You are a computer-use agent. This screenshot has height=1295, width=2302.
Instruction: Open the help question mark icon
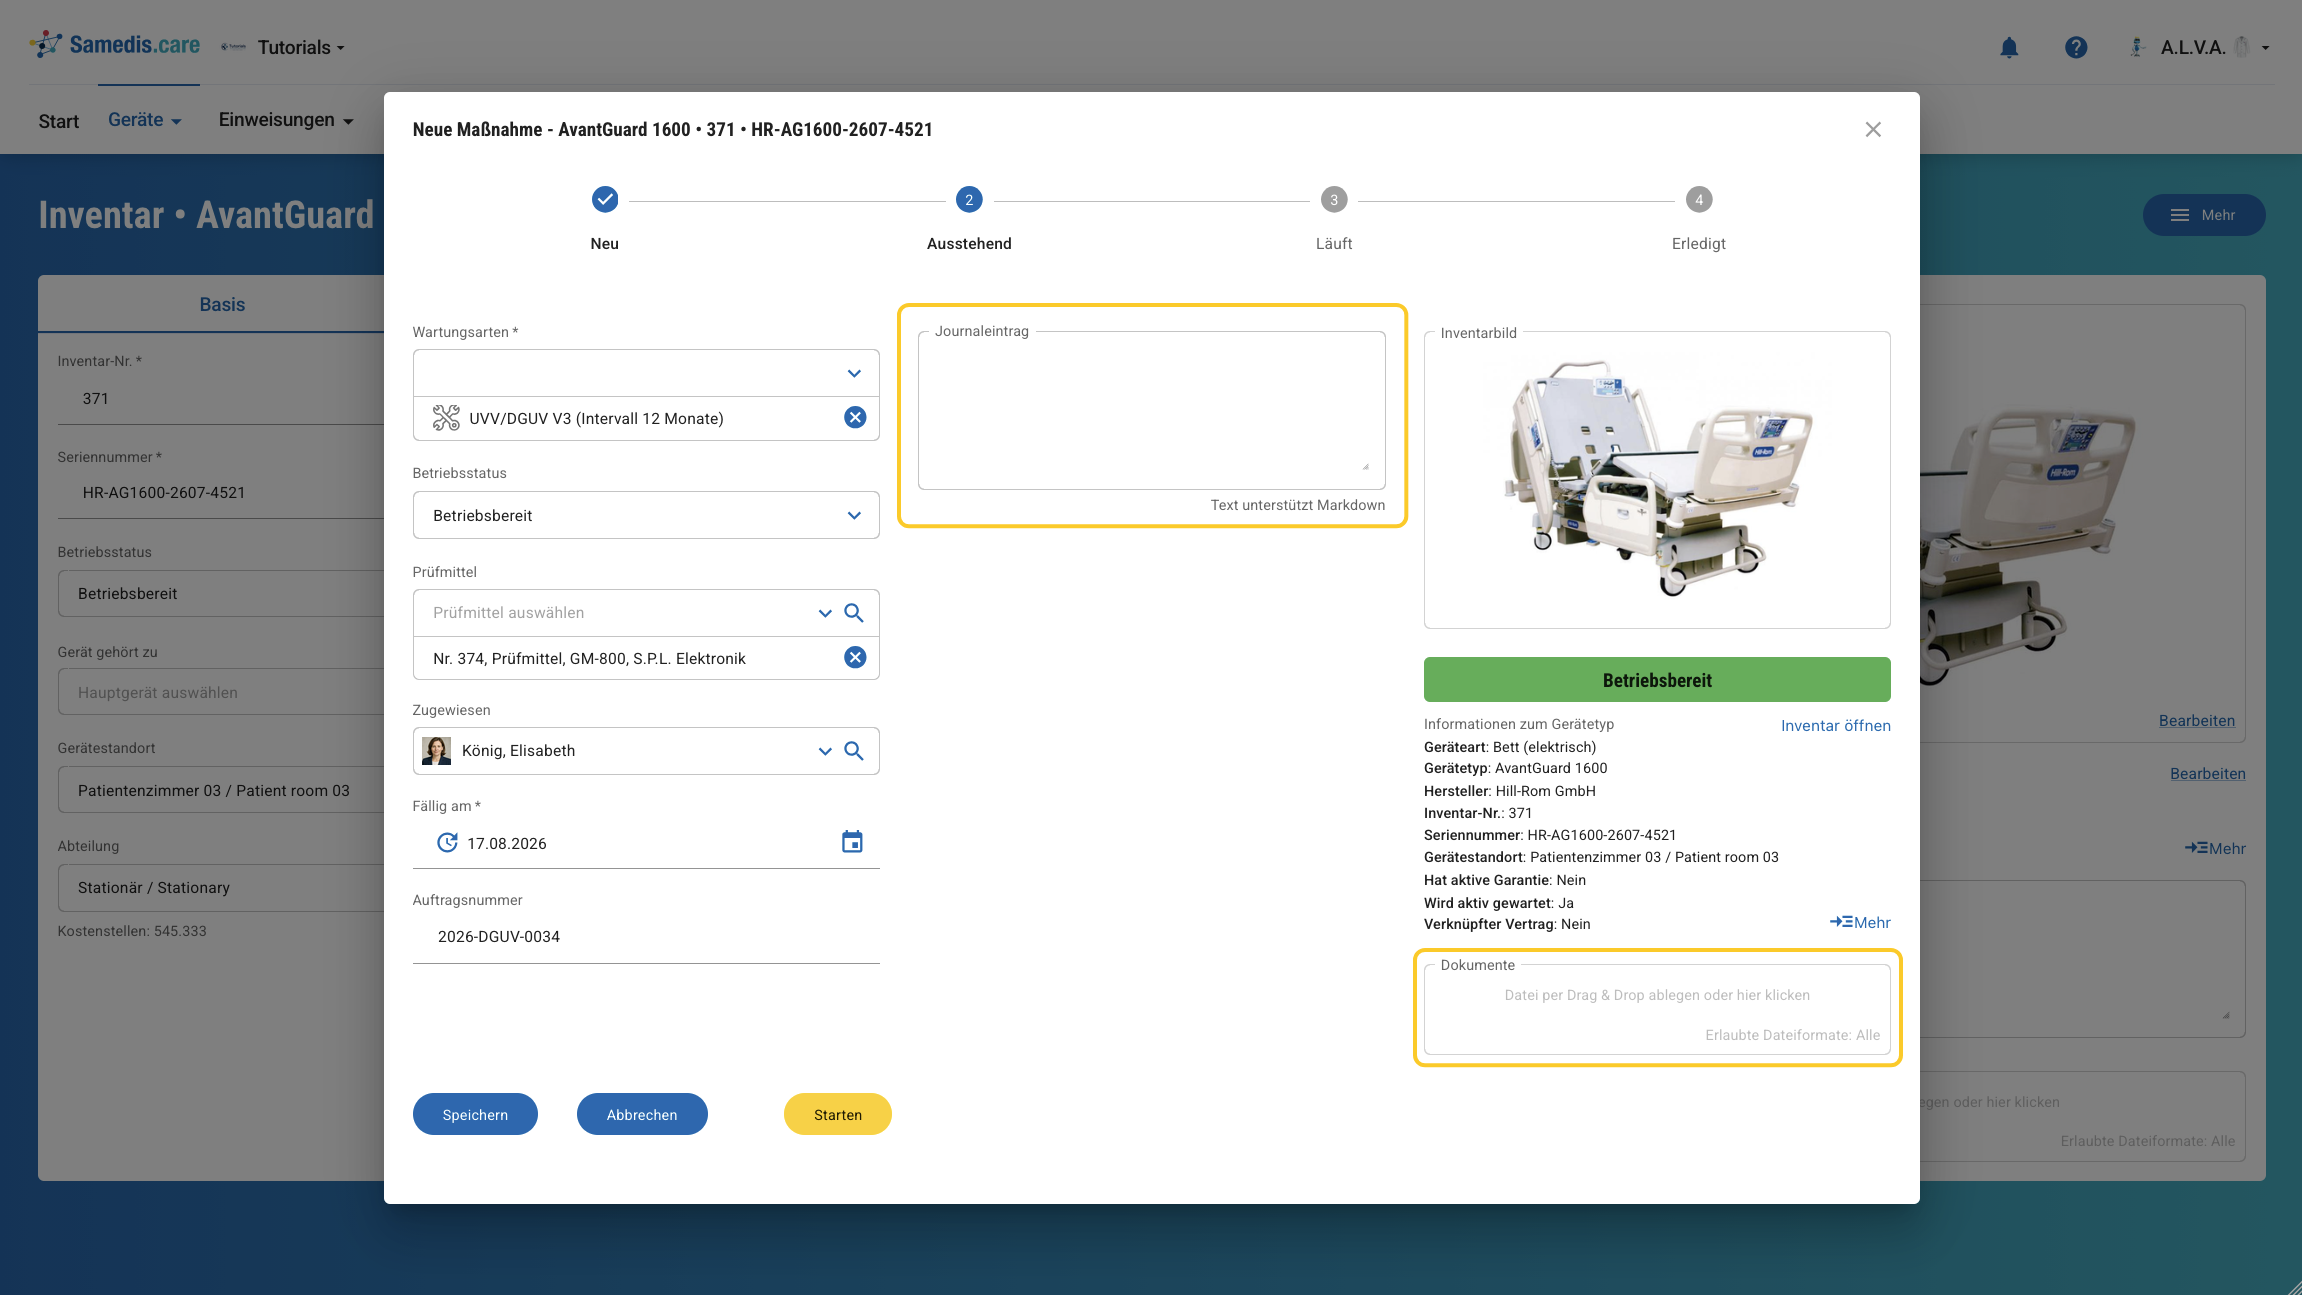[2076, 47]
